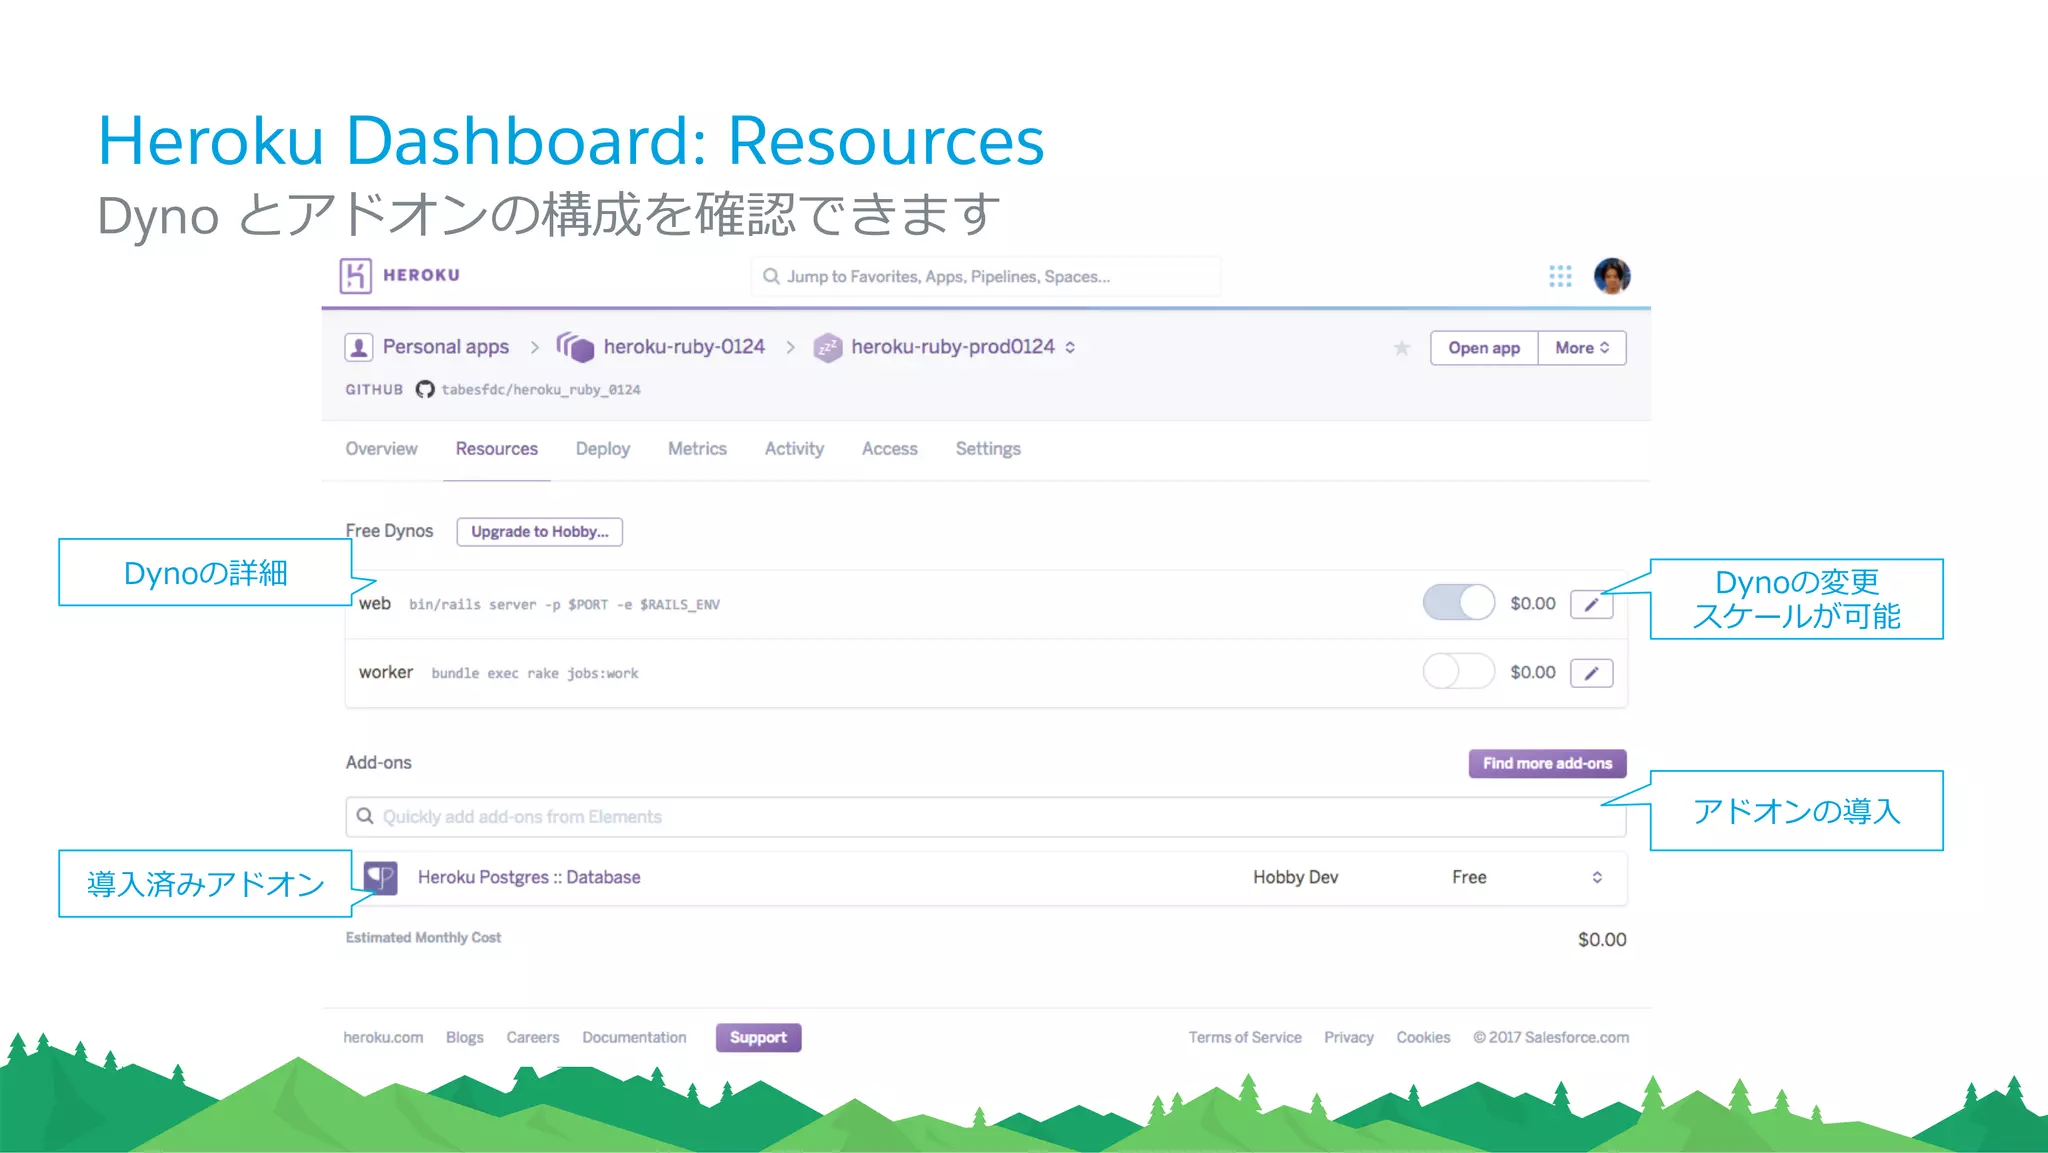Click Upgrade to Hobby button
The height and width of the screenshot is (1153, 2048).
click(540, 532)
